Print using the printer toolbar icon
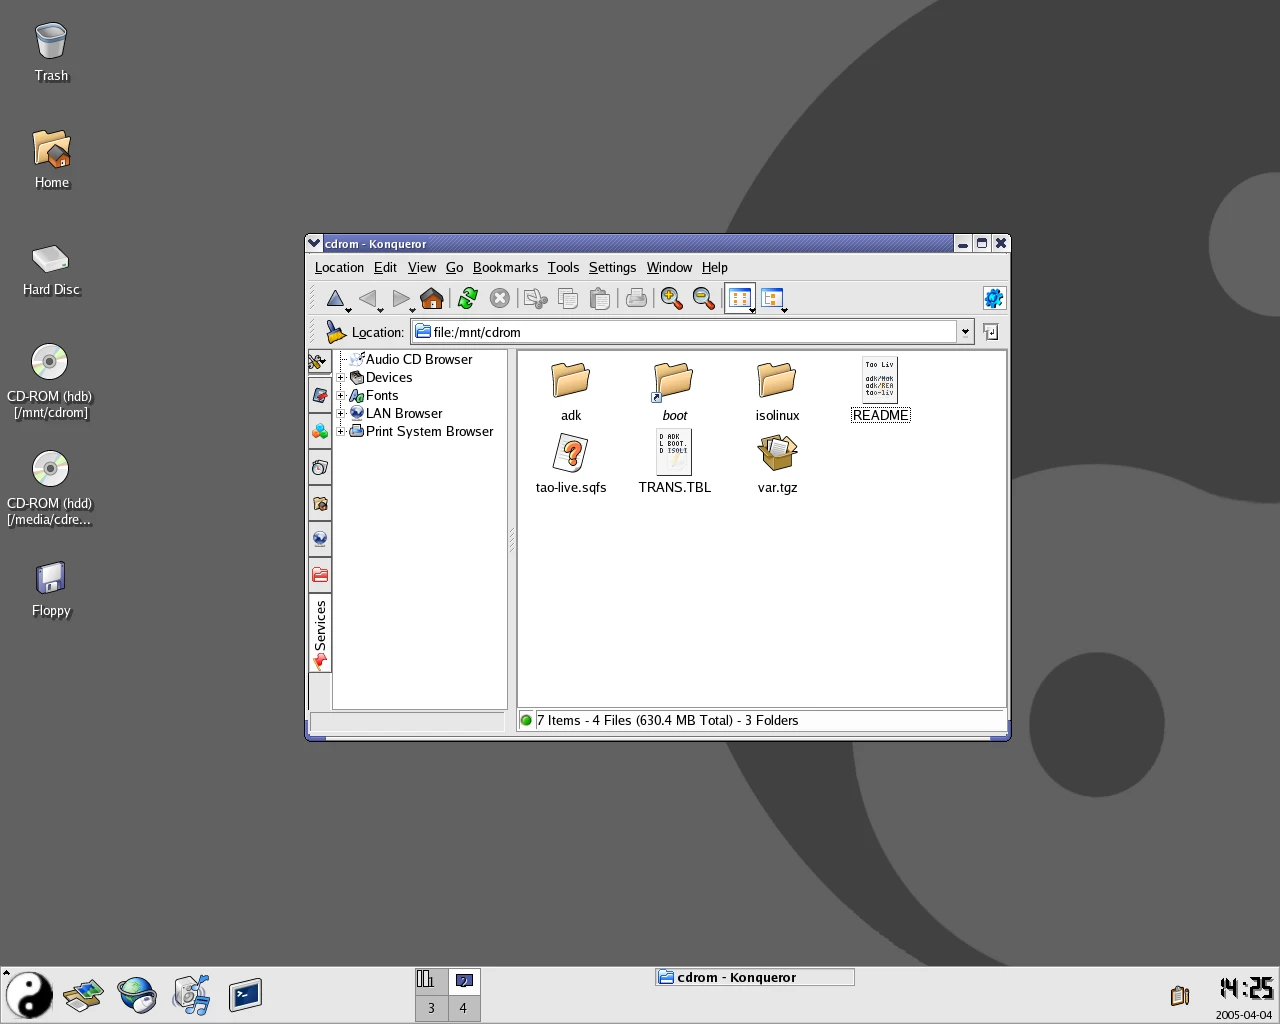Screen dimensions: 1280x1024 (x=636, y=298)
